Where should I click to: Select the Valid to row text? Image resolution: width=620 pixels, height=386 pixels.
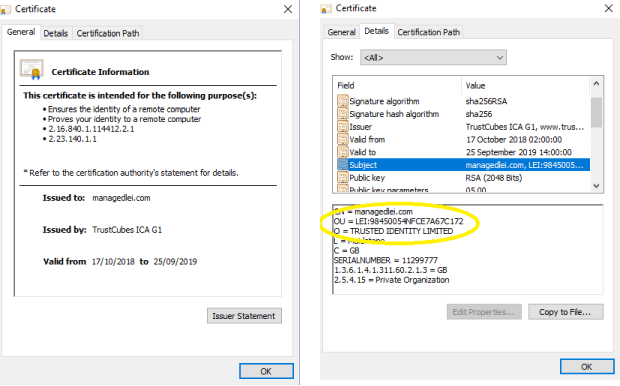(x=363, y=152)
